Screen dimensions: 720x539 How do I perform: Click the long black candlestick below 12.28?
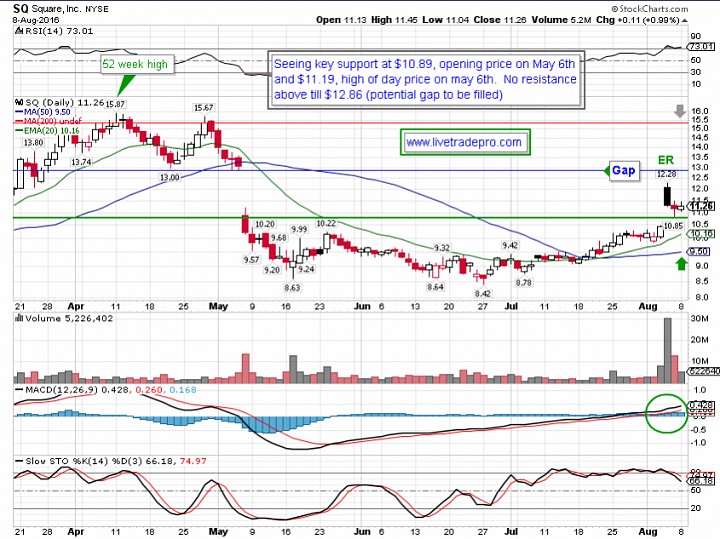667,195
